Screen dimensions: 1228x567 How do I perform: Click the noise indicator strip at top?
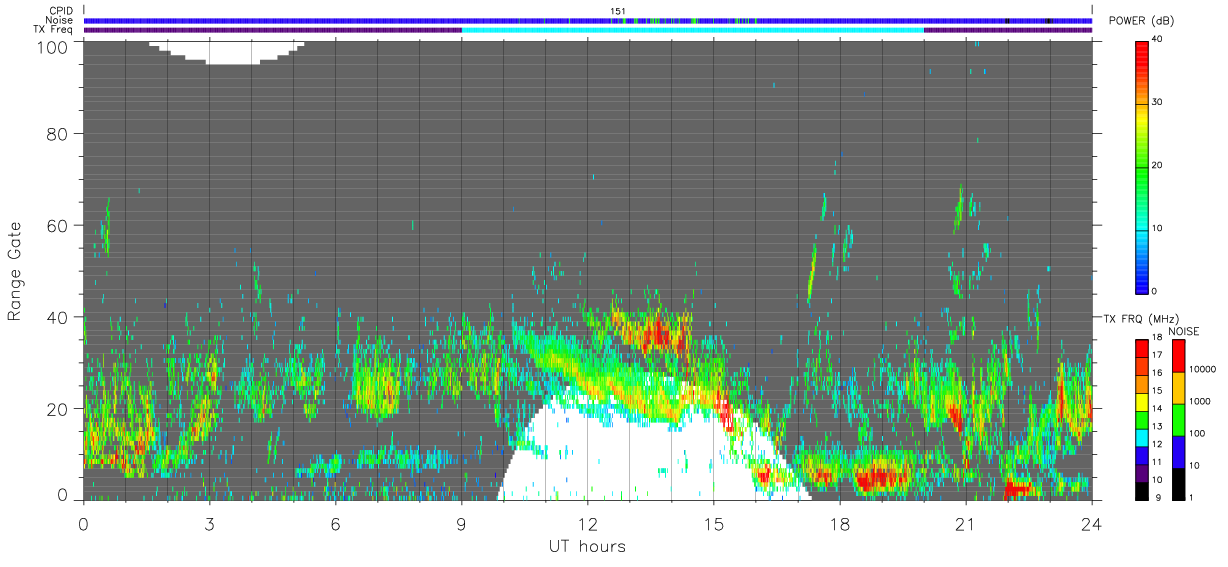(x=588, y=21)
